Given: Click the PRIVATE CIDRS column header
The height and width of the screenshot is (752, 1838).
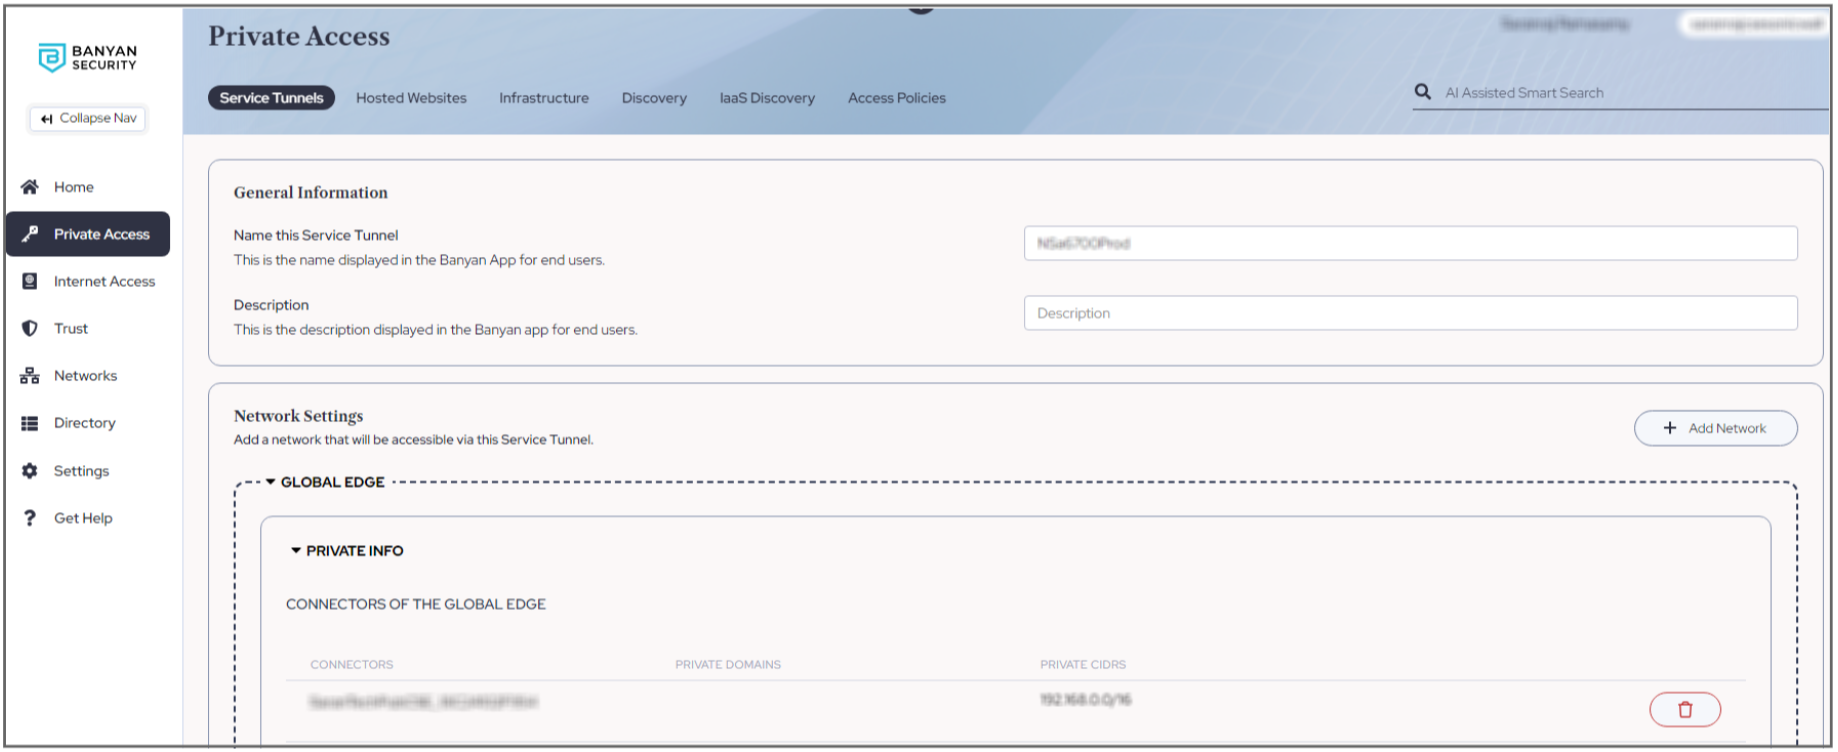Looking at the screenshot, I should [1083, 665].
